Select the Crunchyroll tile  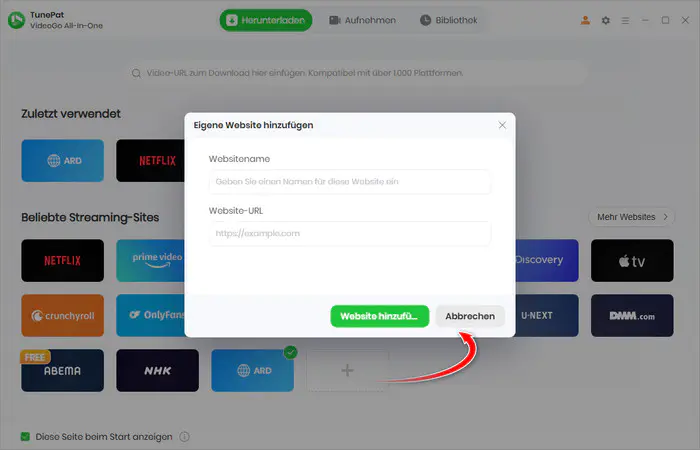(62, 315)
